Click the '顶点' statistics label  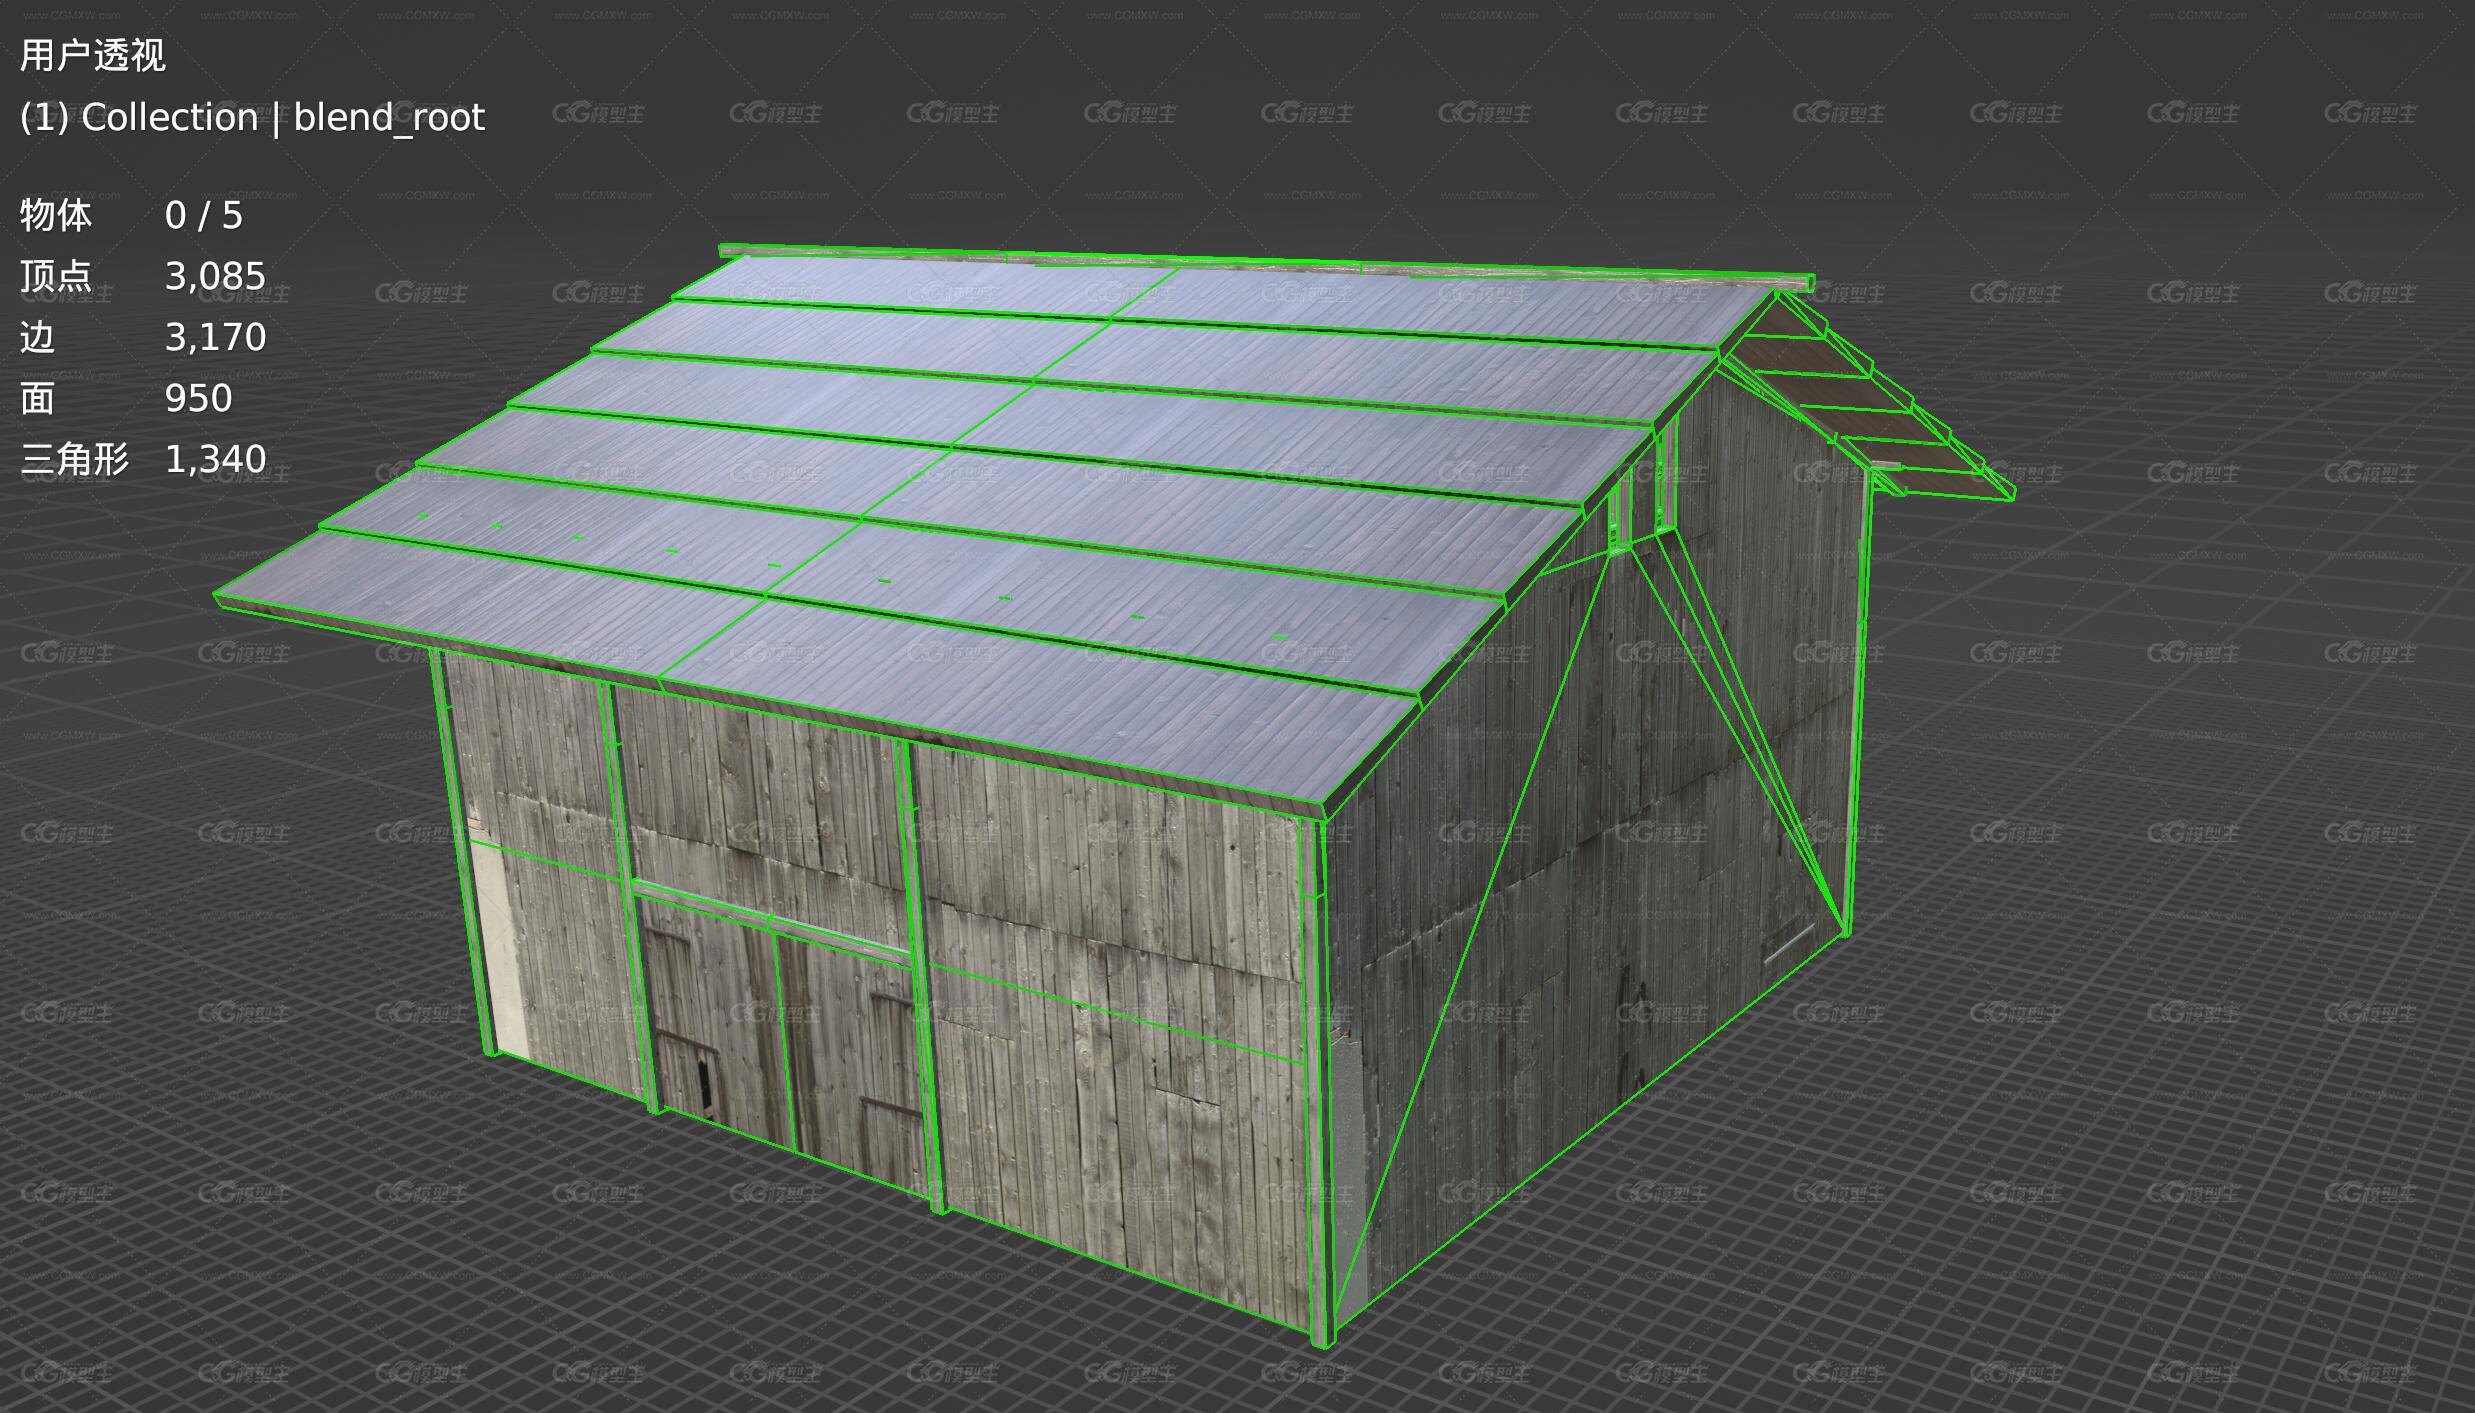(56, 276)
